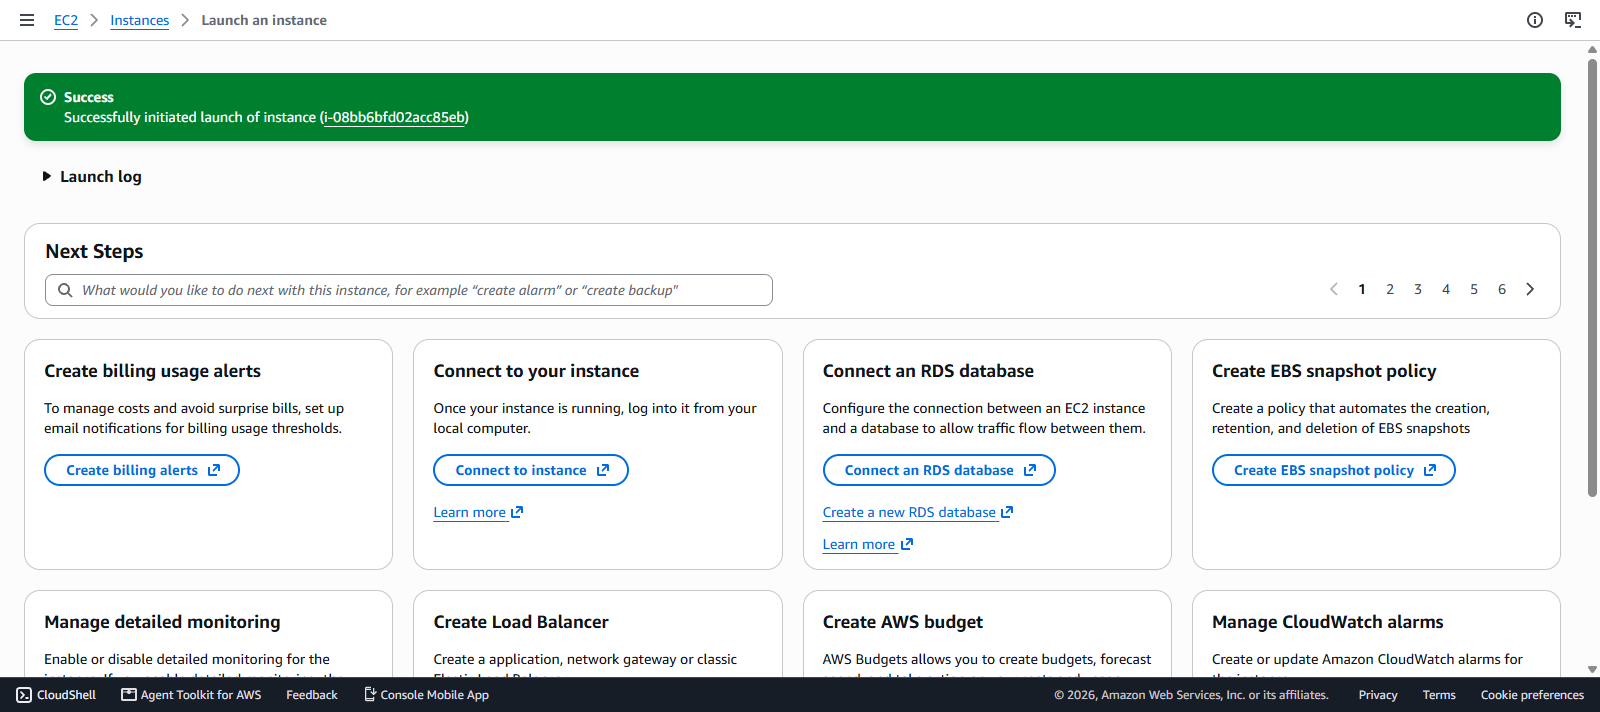Click Connect an RDS database button
Viewport: 1600px width, 712px height.
939,470
